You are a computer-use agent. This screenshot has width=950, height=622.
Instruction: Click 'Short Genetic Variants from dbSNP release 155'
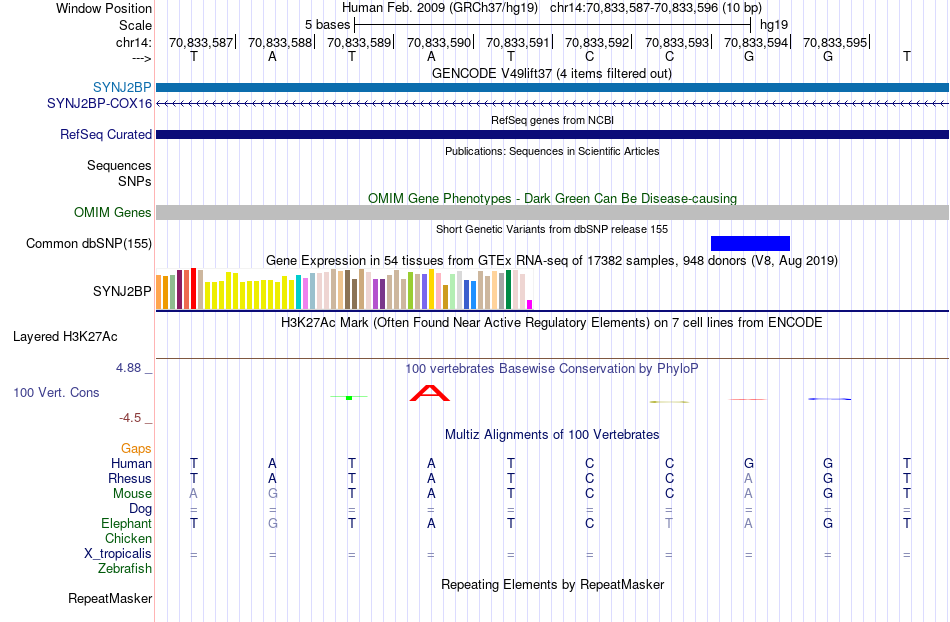click(x=552, y=229)
